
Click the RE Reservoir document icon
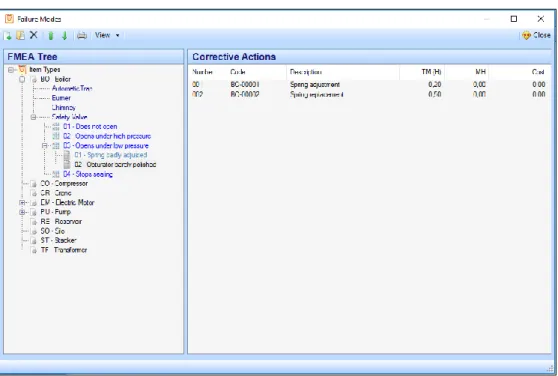coord(34,222)
